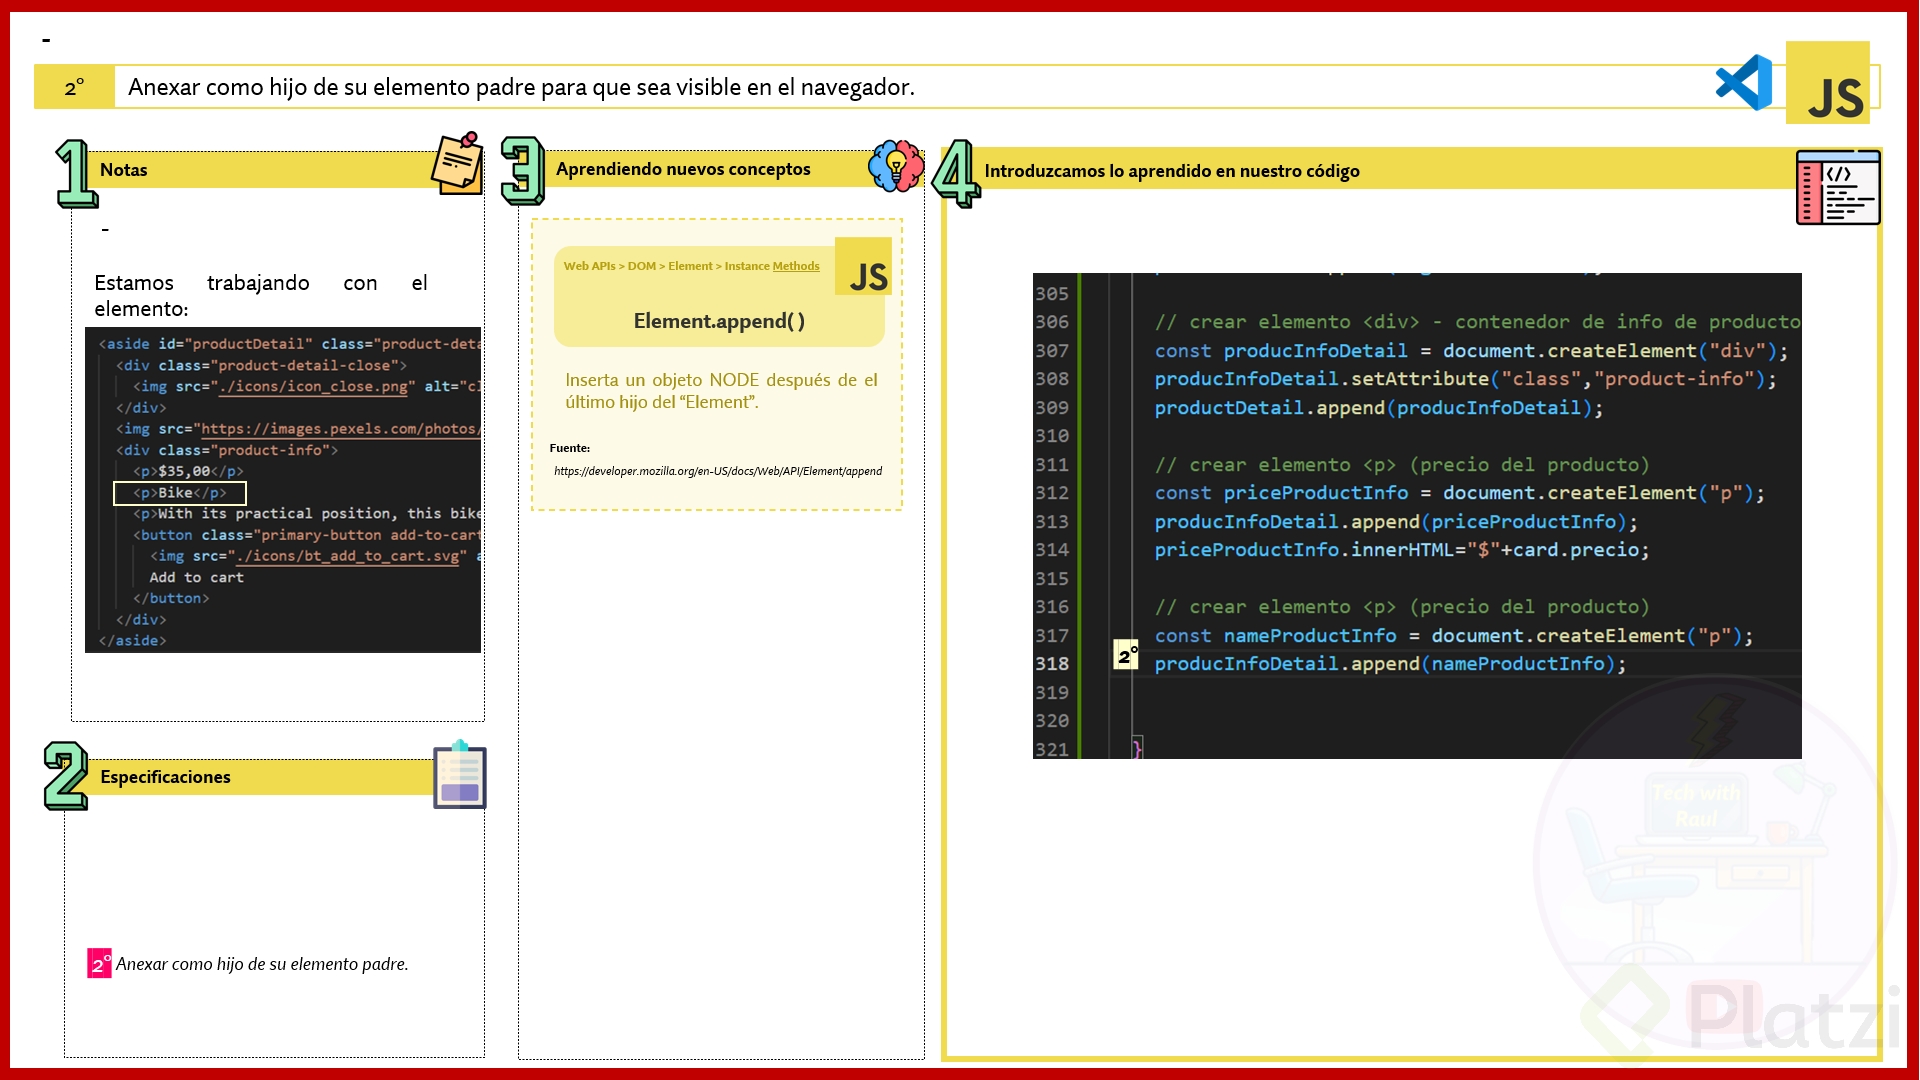The image size is (1920, 1080).
Task: Click the sticky note icon beside Notas
Action: [x=458, y=164]
